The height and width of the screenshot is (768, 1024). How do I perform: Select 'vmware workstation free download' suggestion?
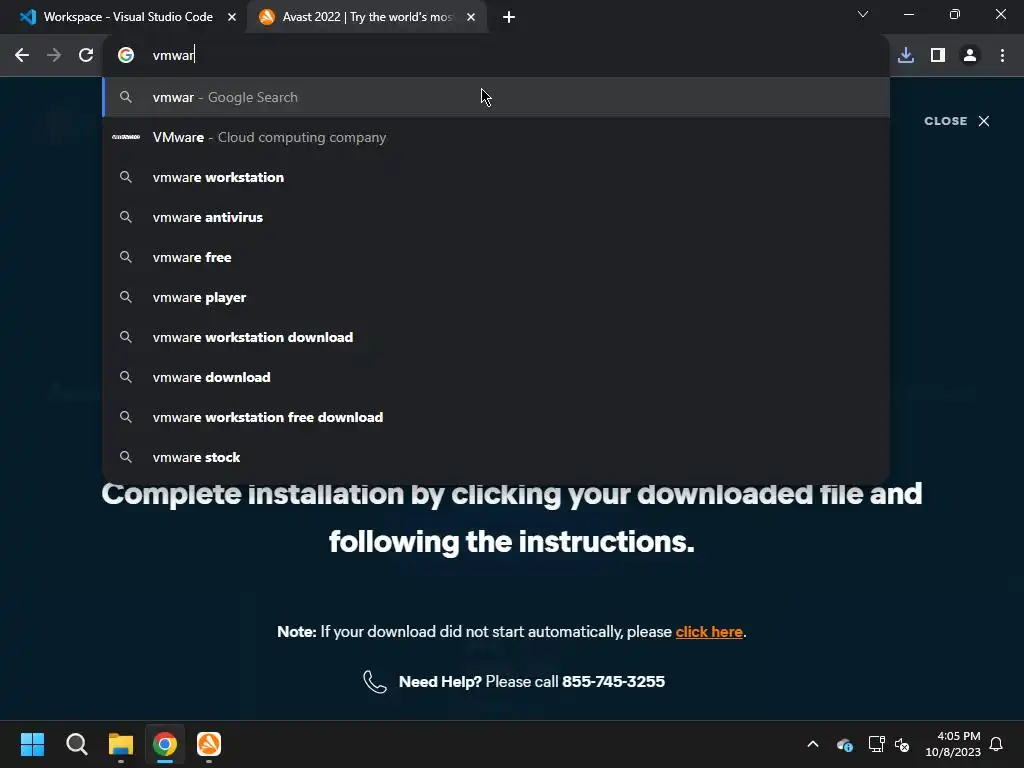496,417
